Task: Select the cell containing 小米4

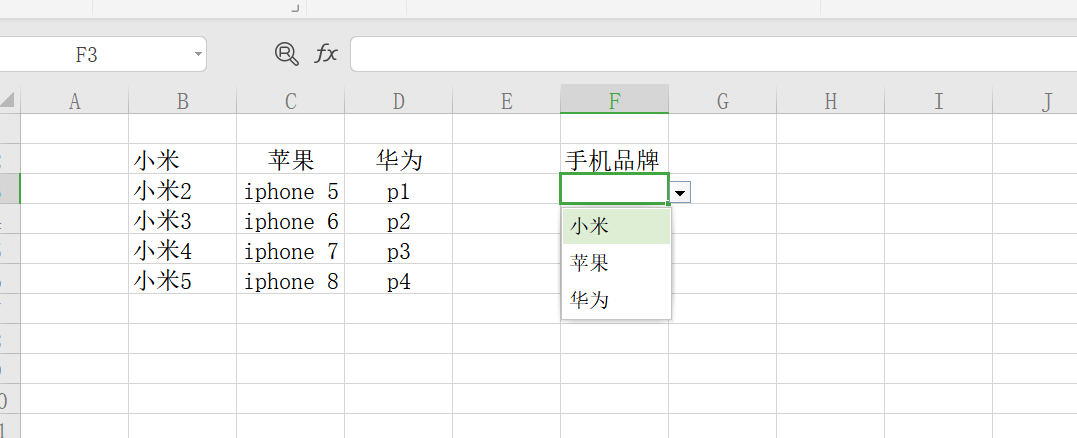Action: tap(182, 250)
